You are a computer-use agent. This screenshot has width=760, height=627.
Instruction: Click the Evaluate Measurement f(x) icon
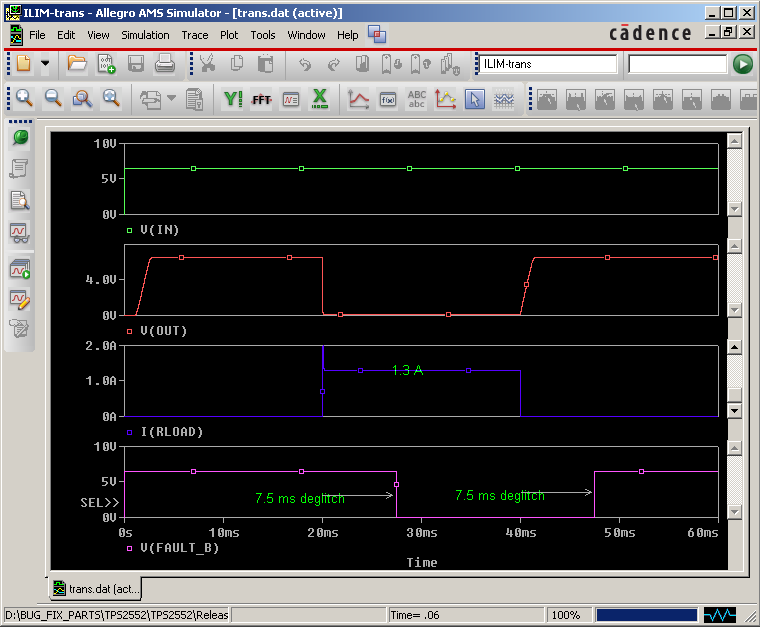coord(388,99)
